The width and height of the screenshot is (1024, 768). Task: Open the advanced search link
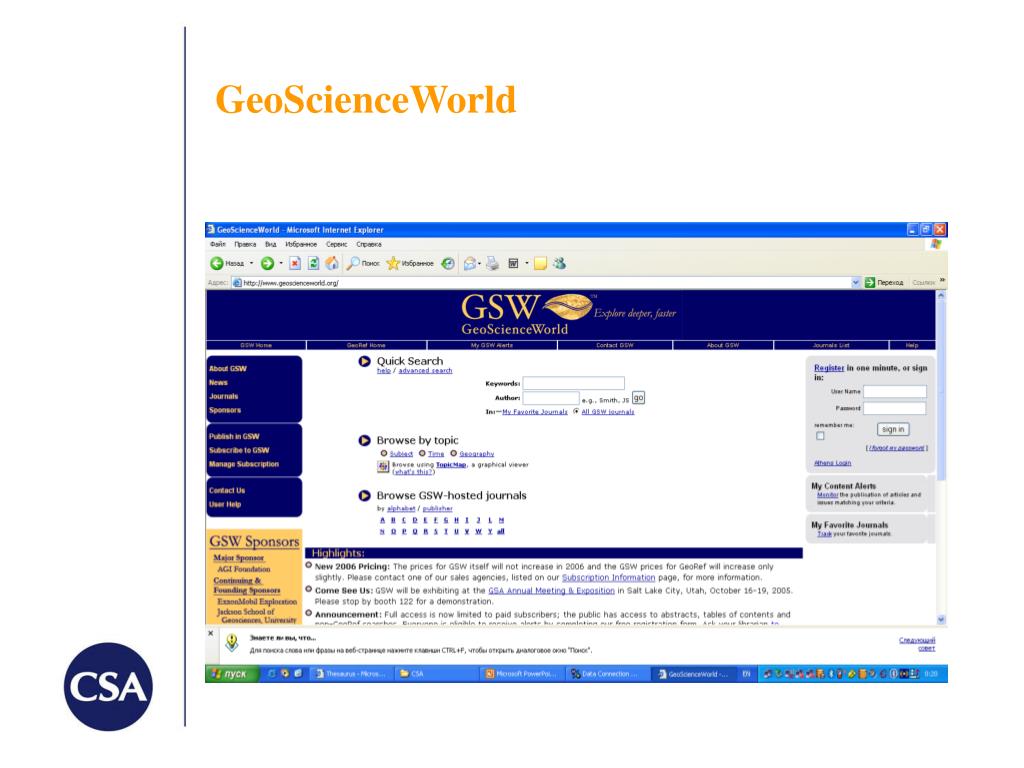pyautogui.click(x=425, y=371)
